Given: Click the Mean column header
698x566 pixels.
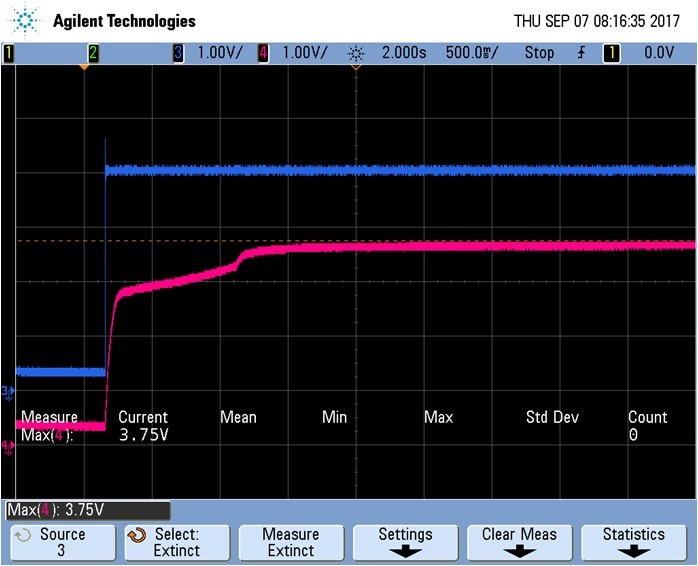Looking at the screenshot, I should pos(238,417).
